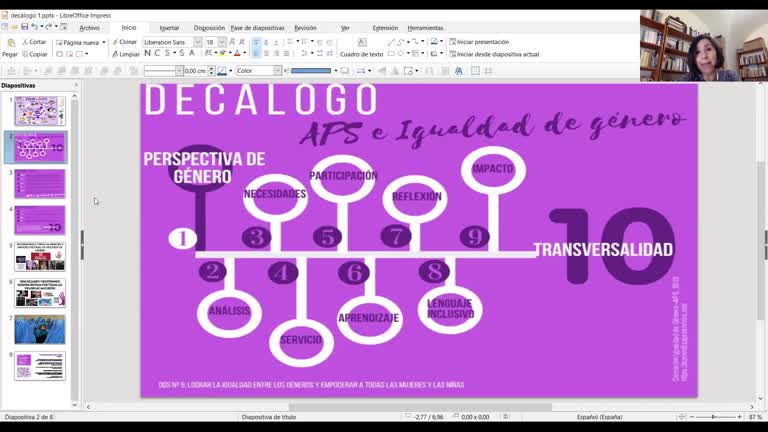Toggle the grid display icon
Screen dimensions: 768x432
click(x=475, y=71)
